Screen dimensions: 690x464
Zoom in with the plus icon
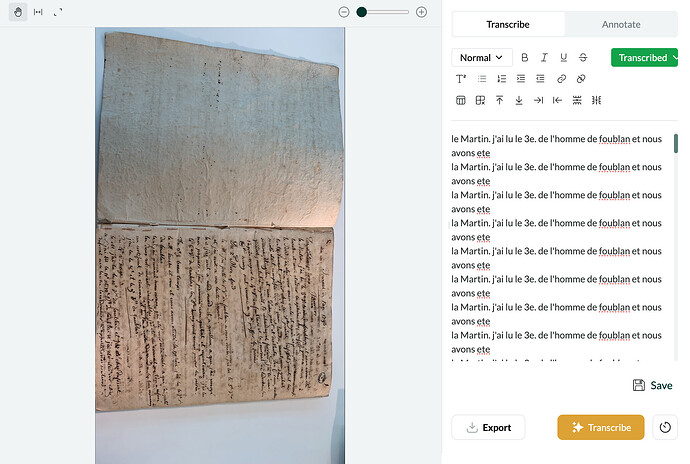(422, 12)
